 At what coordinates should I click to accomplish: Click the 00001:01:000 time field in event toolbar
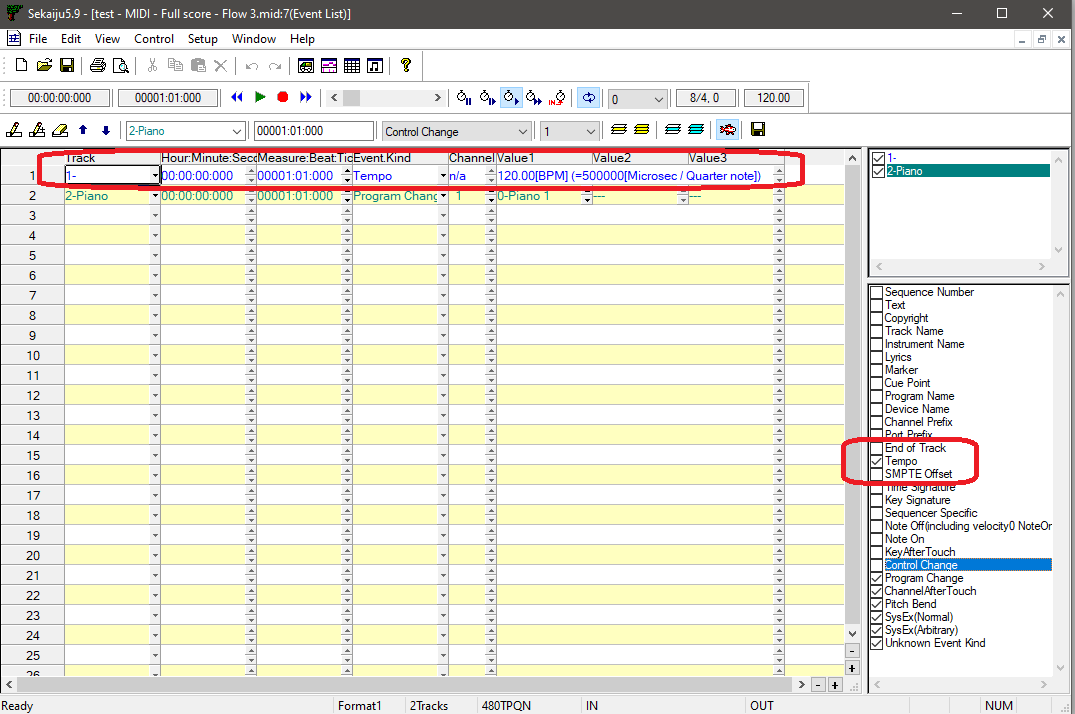tap(314, 131)
